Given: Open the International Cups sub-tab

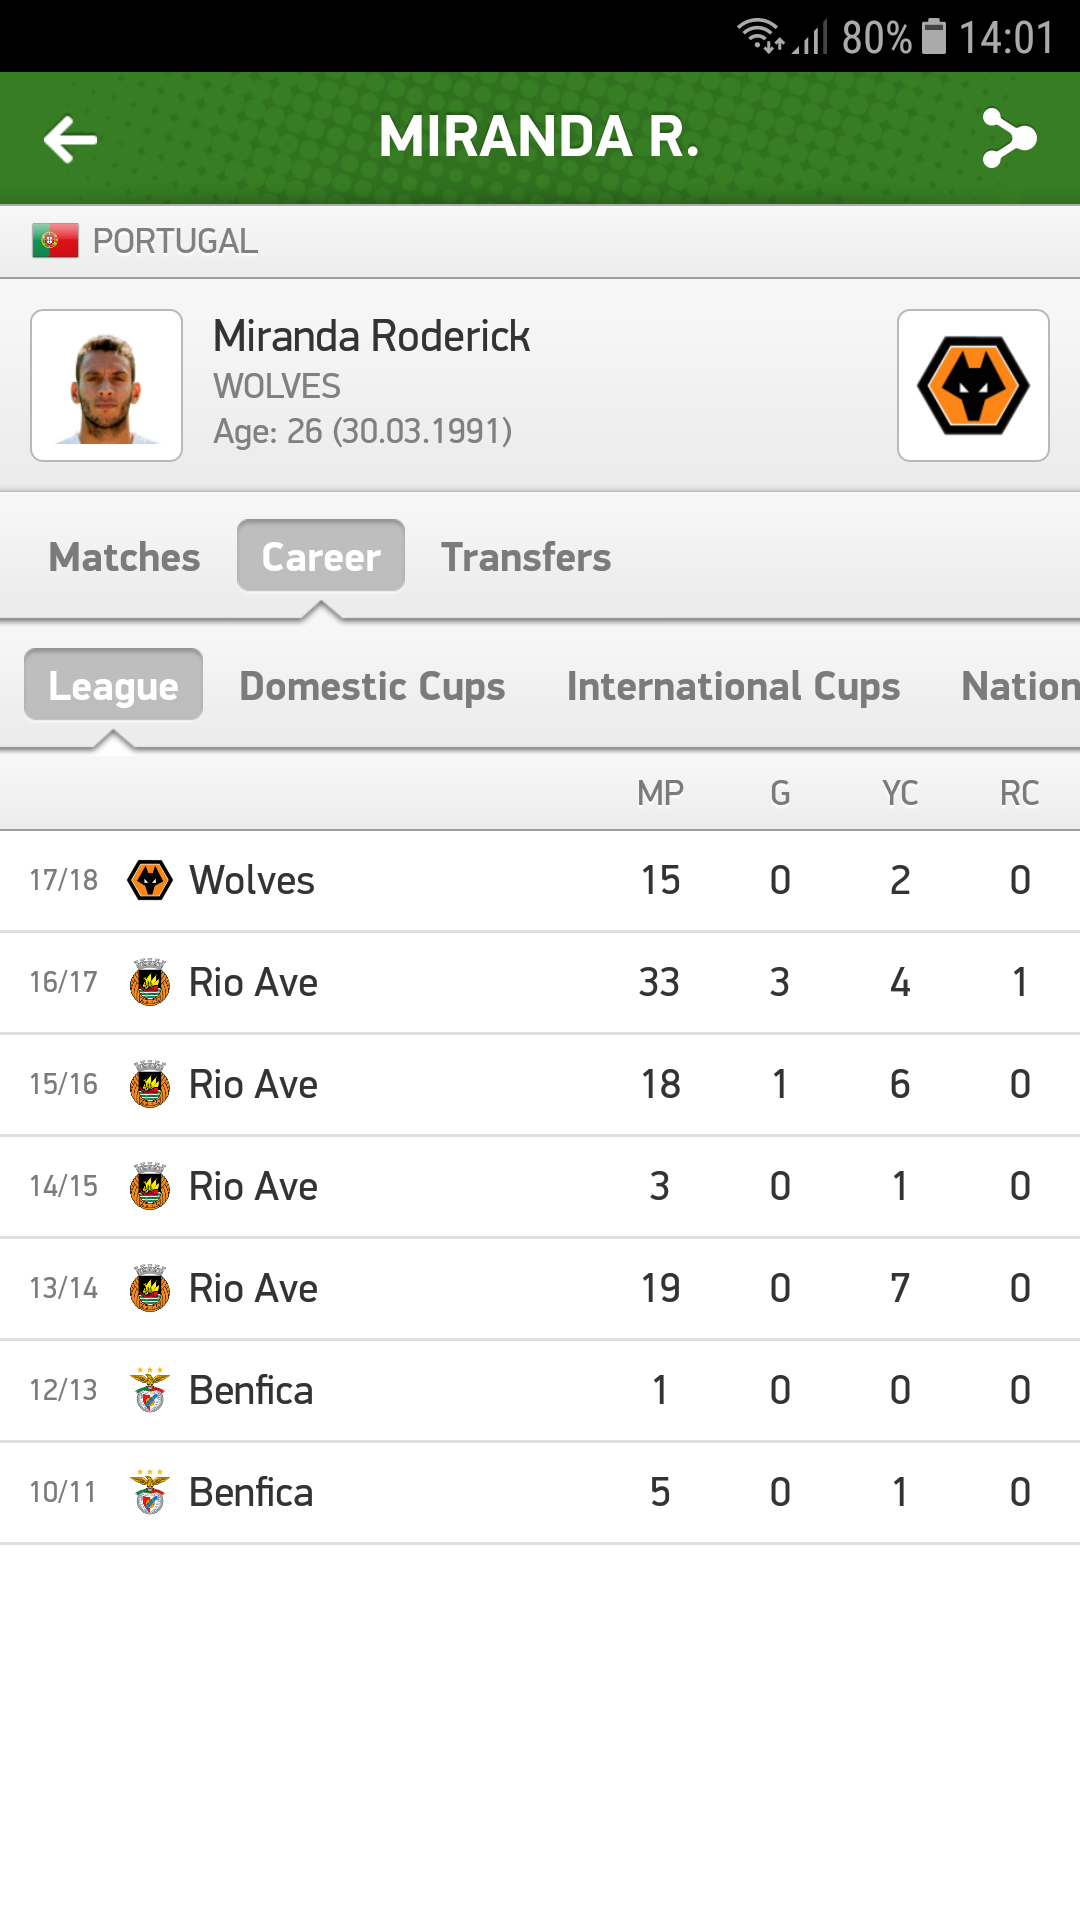Looking at the screenshot, I should (733, 686).
